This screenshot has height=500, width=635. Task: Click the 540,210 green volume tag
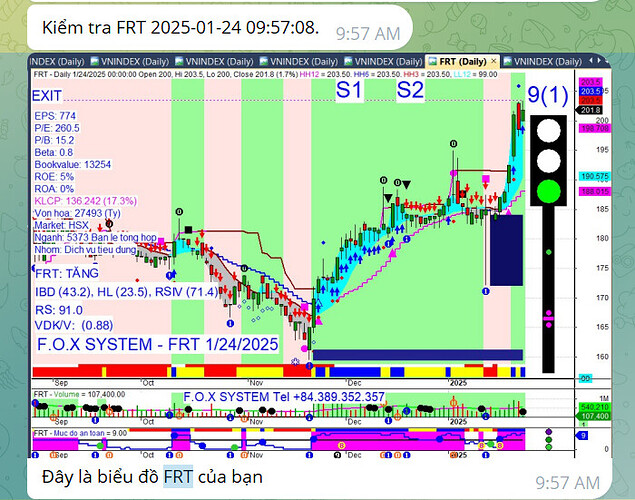tap(594, 407)
